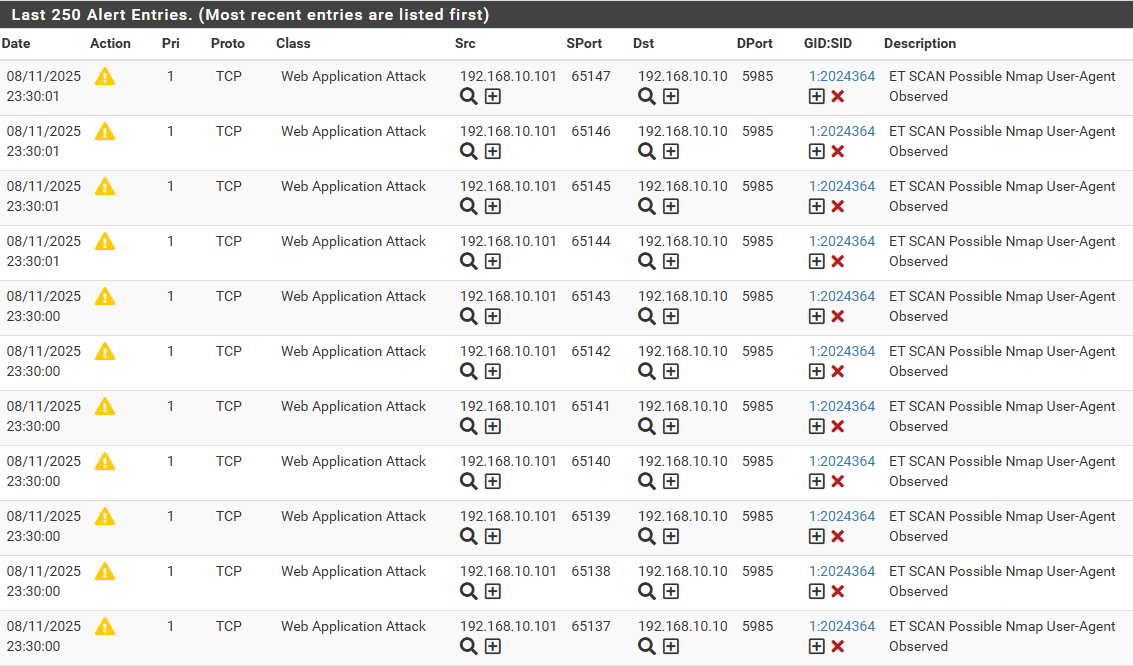Click source IP lookup magnifier in SPort 65147 row
1133x666 pixels.
(x=468, y=96)
